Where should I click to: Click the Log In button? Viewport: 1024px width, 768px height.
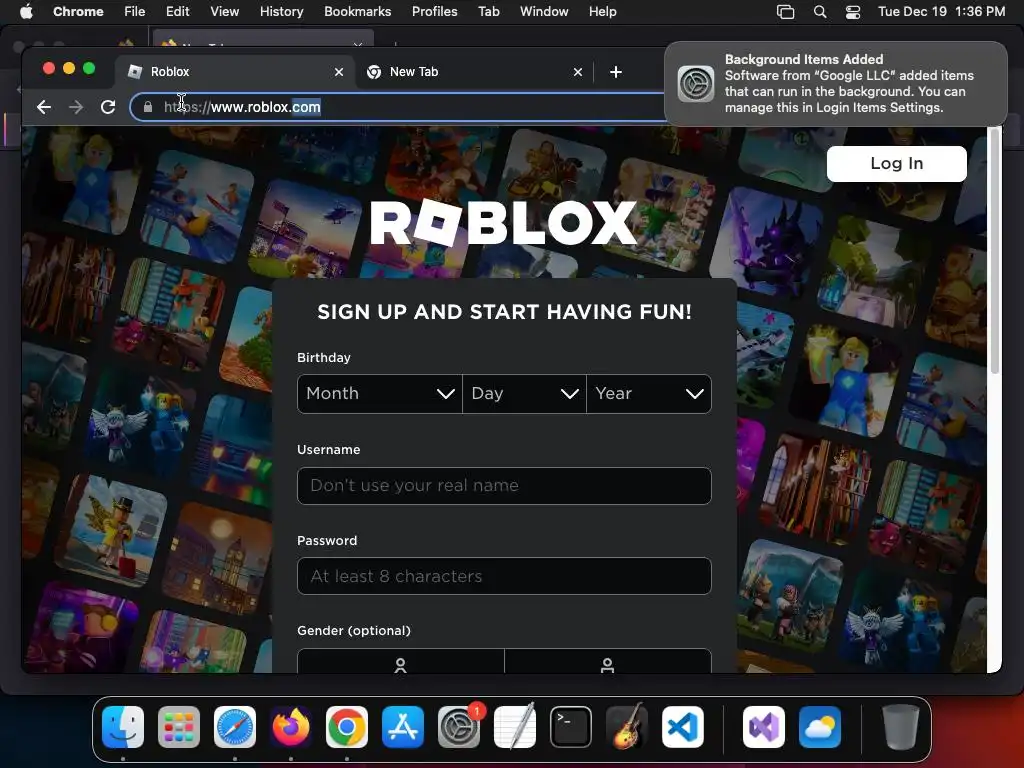click(897, 163)
